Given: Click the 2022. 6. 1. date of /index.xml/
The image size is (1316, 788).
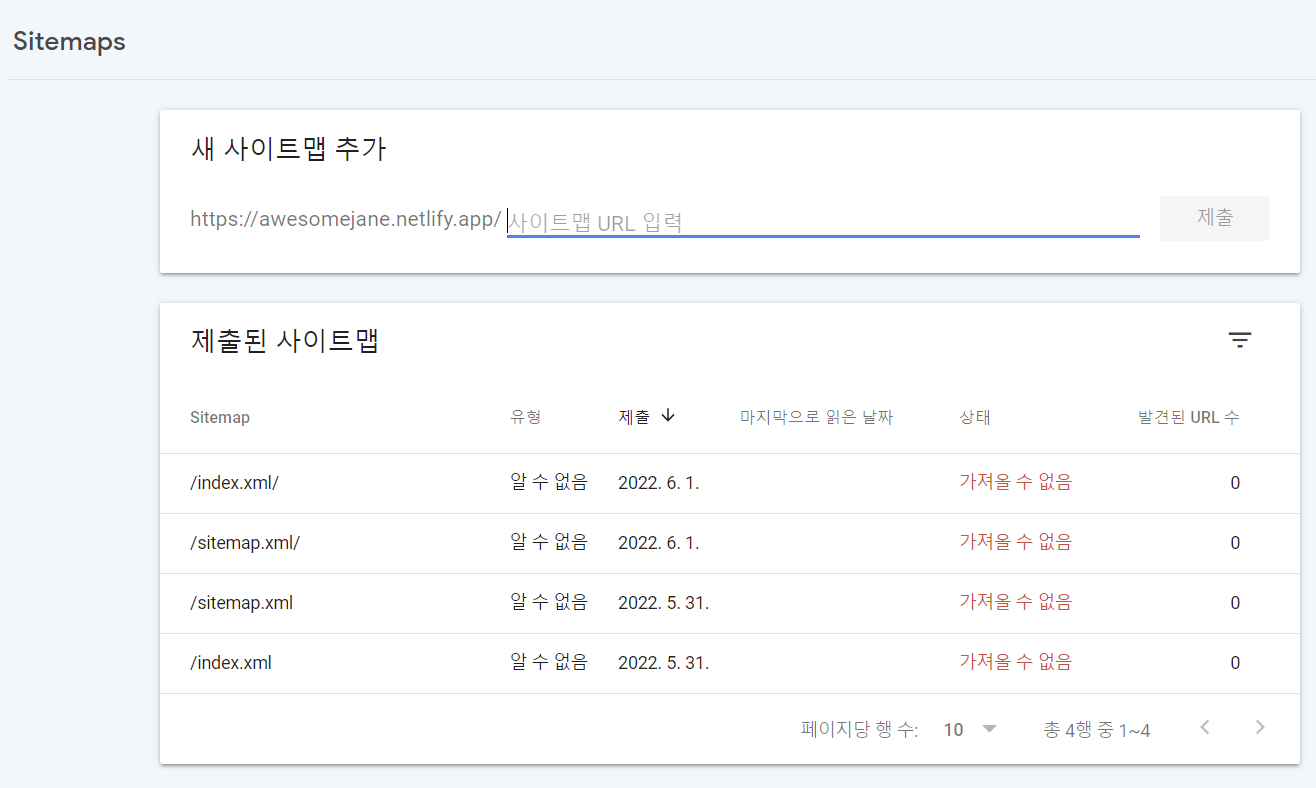Looking at the screenshot, I should point(659,483).
